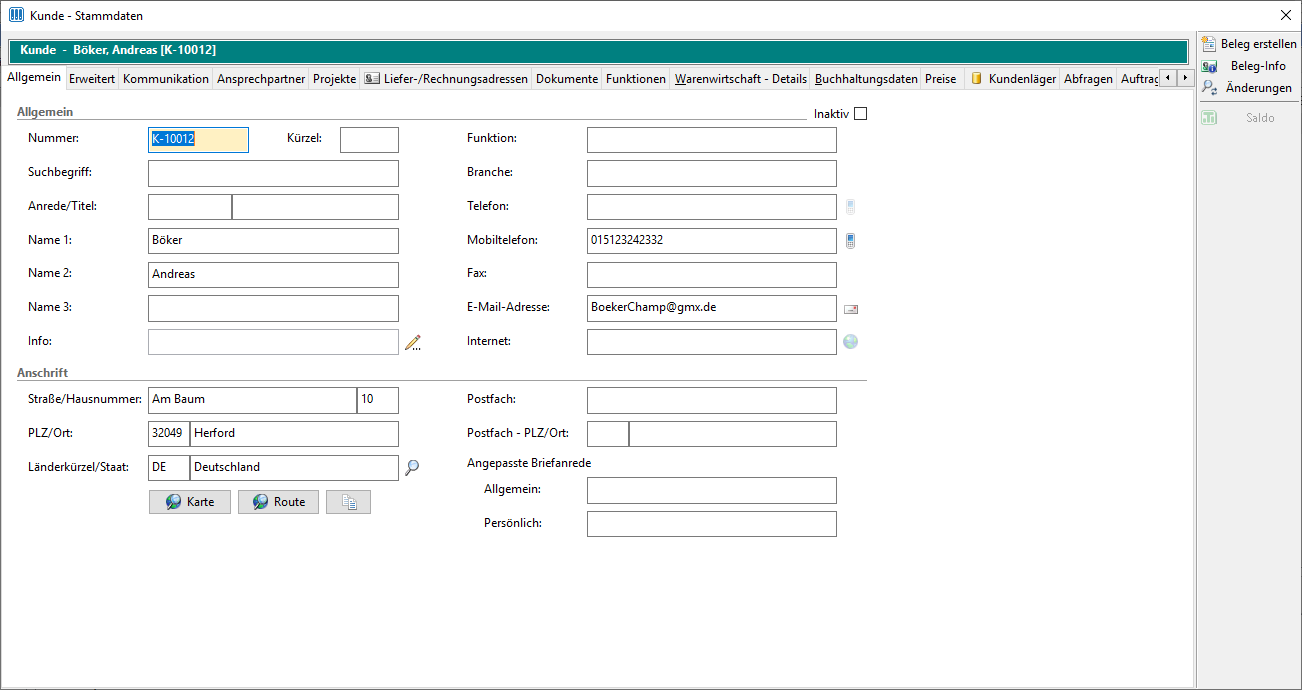Click the Name 1 field containing Böker
This screenshot has width=1302, height=690.
pyautogui.click(x=273, y=241)
